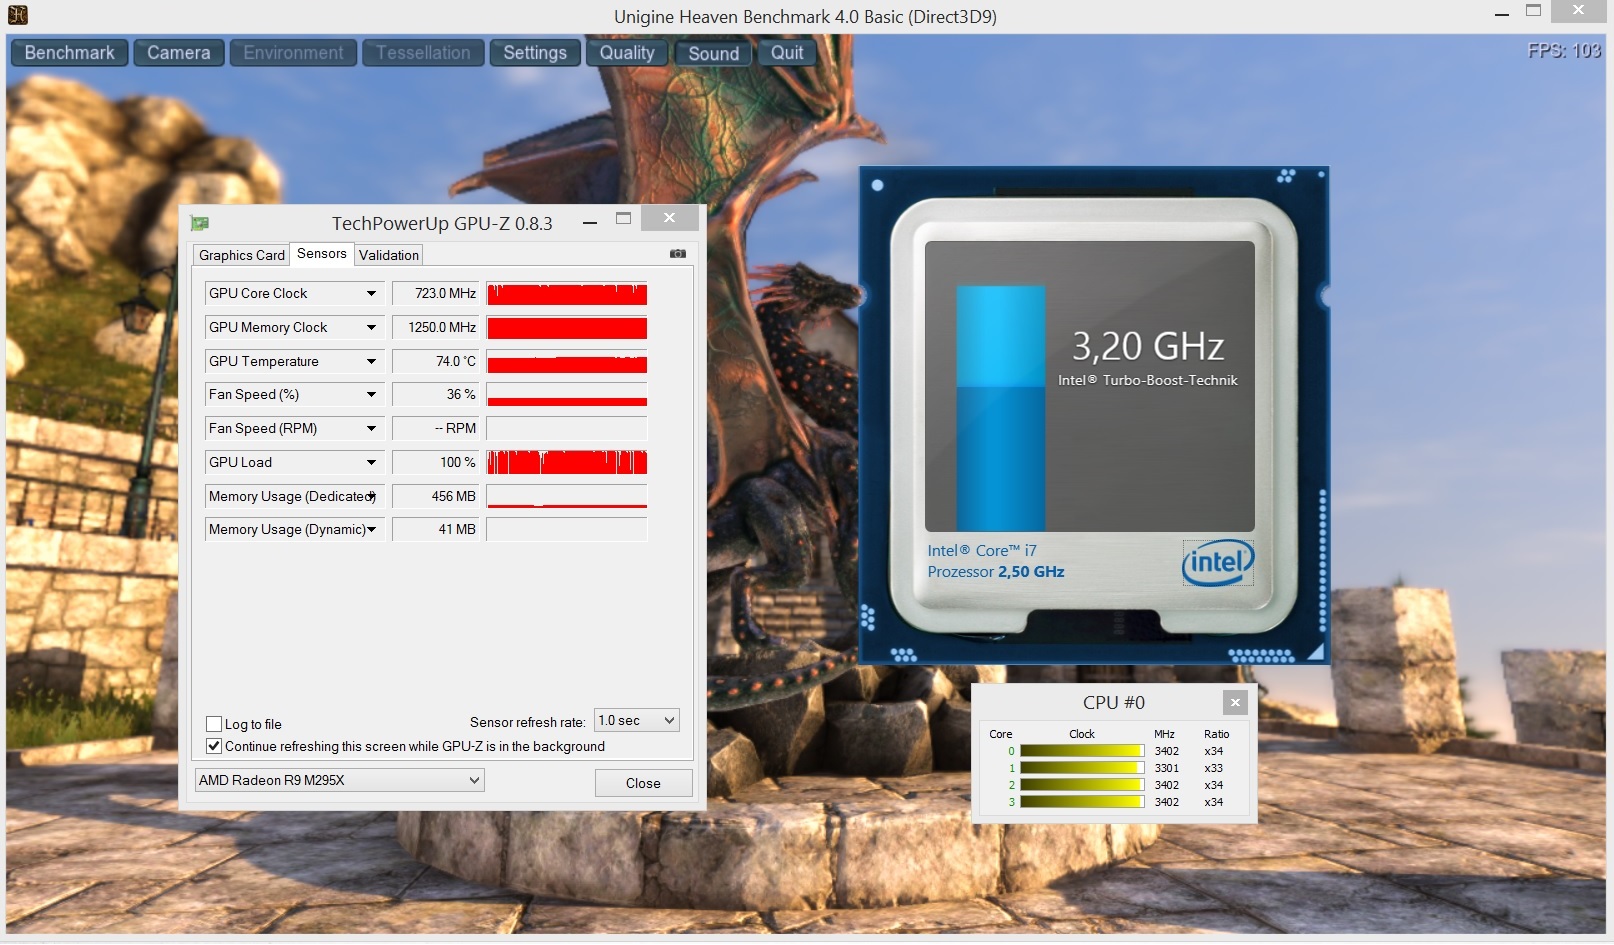This screenshot has width=1614, height=945.
Task: Click the Prozessor 2,50 GHz label
Action: (996, 572)
